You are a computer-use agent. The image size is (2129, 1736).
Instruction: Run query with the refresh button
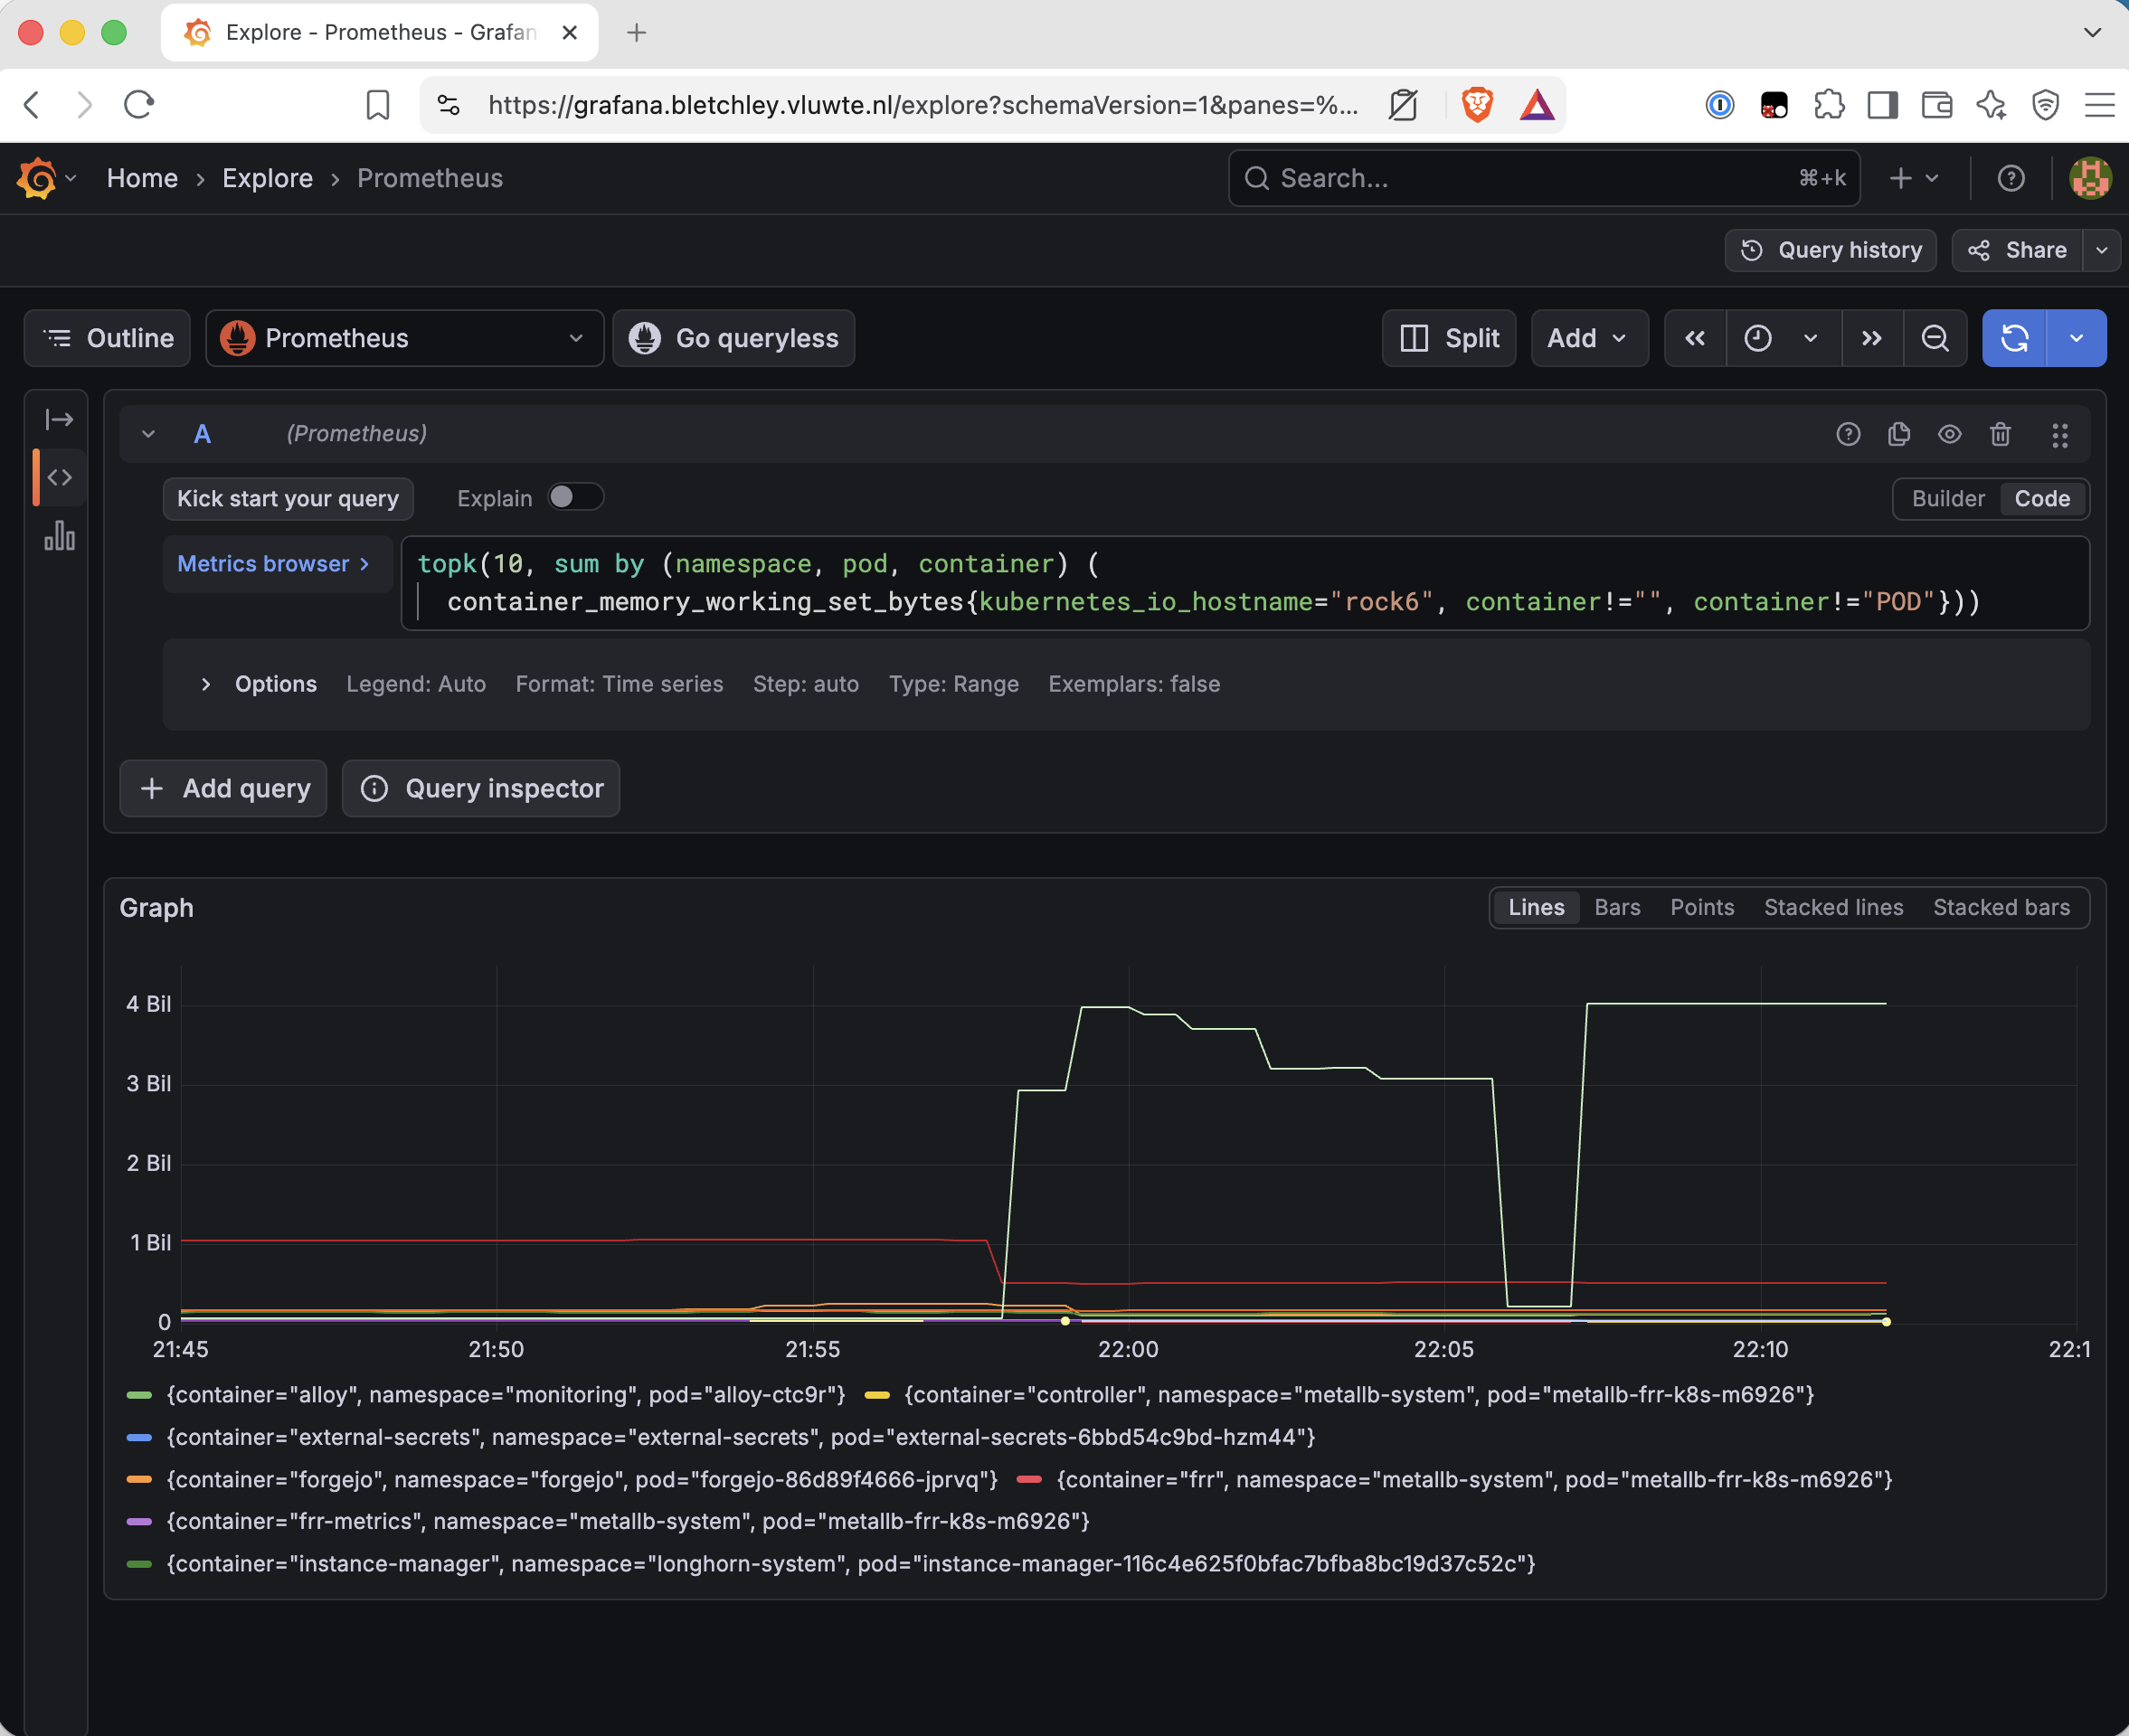point(2014,338)
